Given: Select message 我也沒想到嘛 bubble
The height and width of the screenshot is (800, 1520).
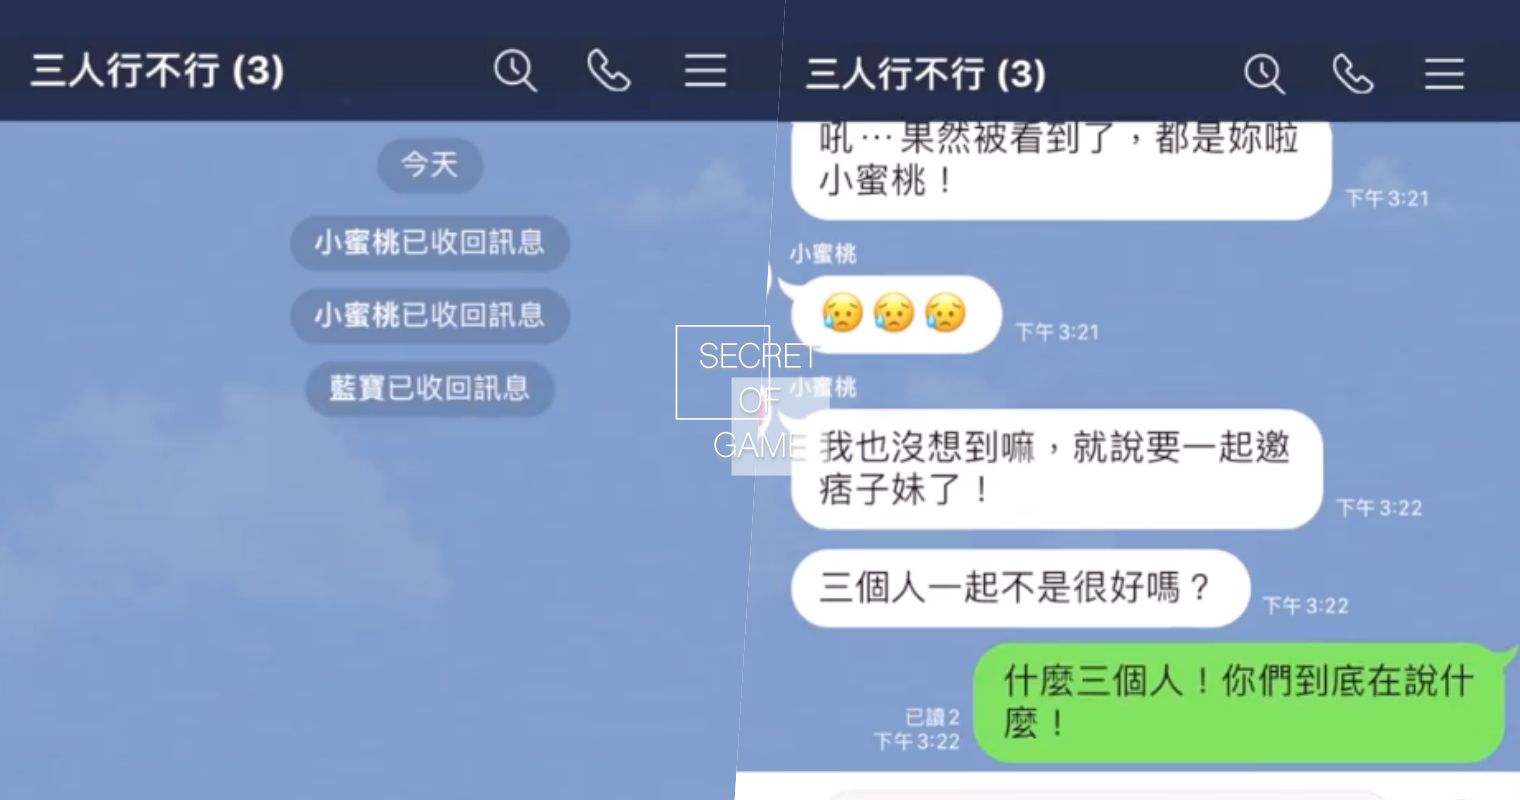Looking at the screenshot, I should click(1056, 469).
